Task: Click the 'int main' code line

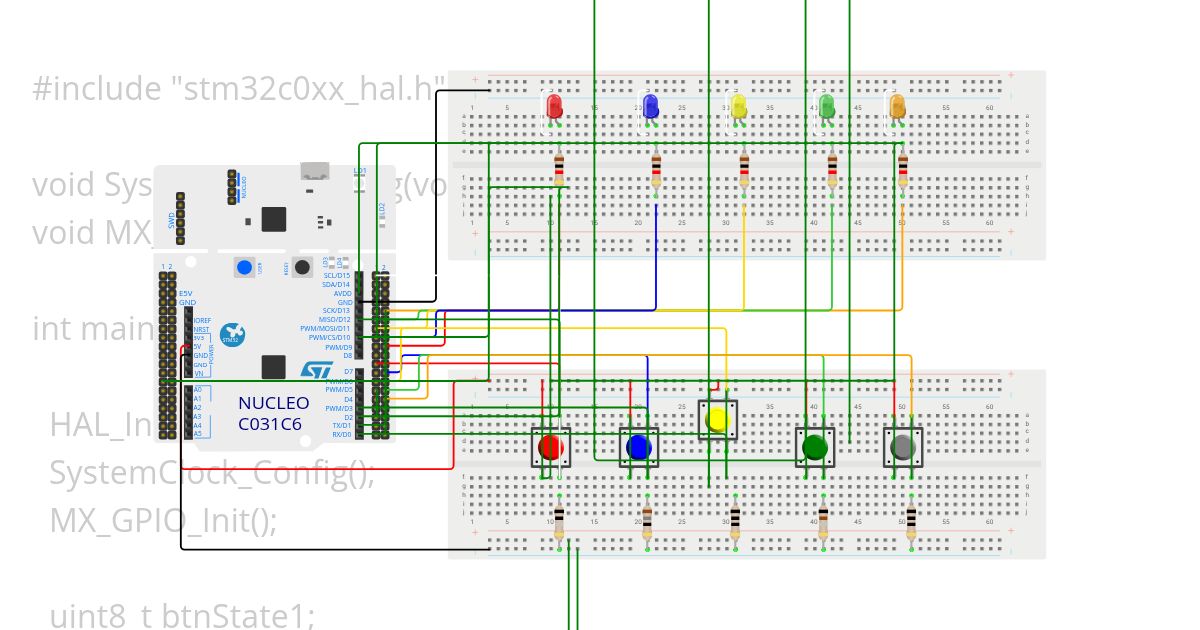Action: point(92,328)
